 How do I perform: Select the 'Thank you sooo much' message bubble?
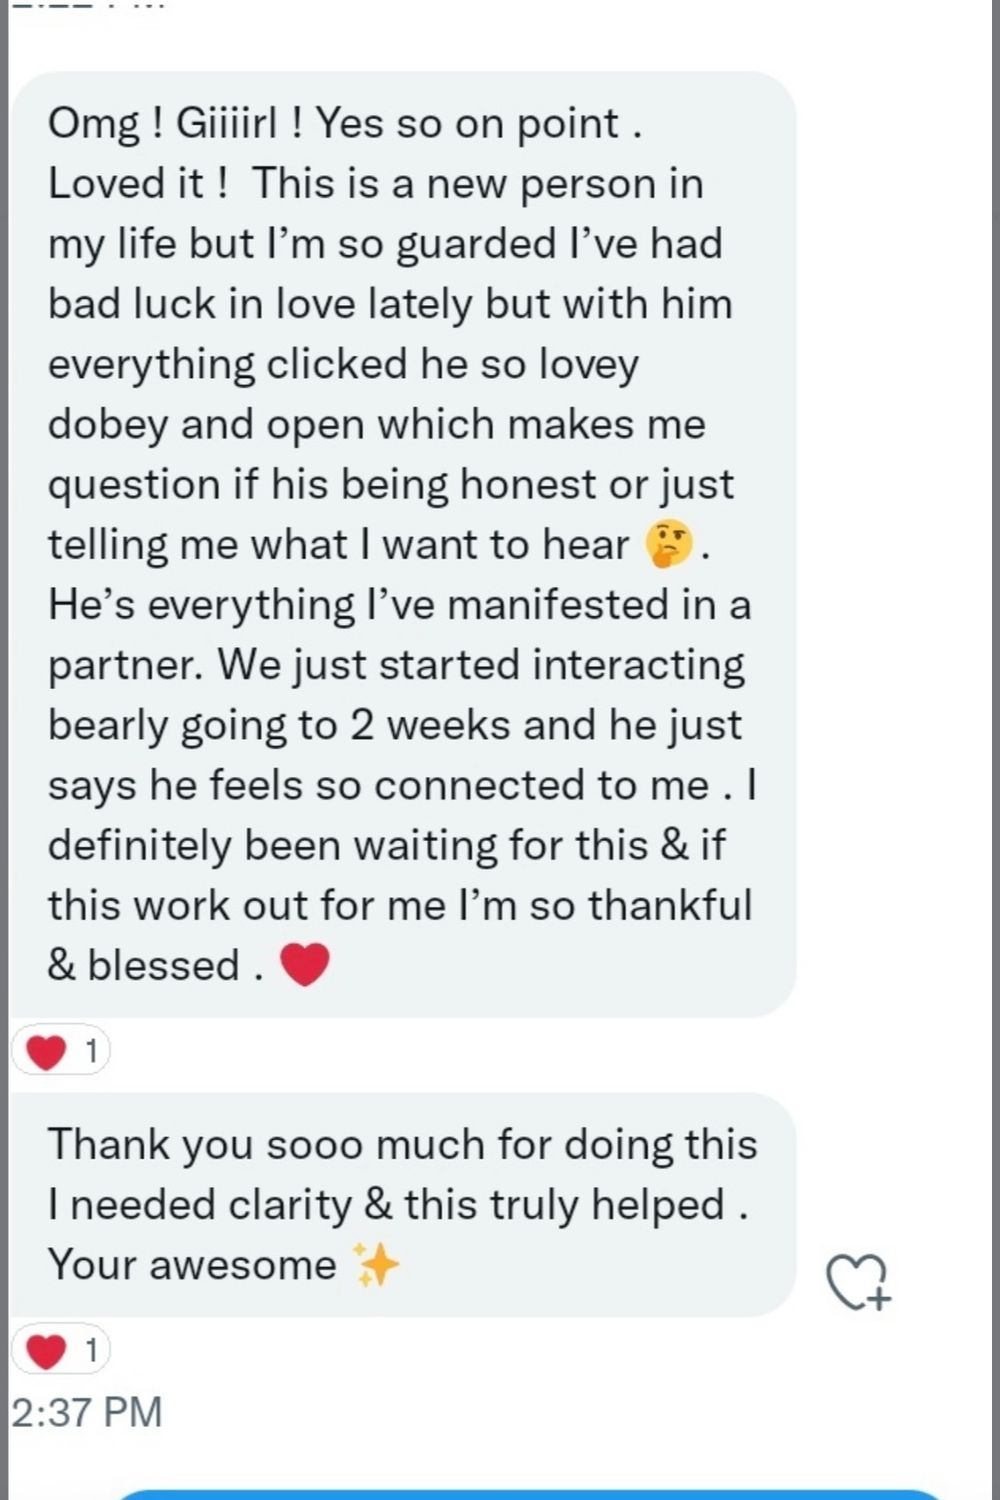click(x=403, y=1205)
